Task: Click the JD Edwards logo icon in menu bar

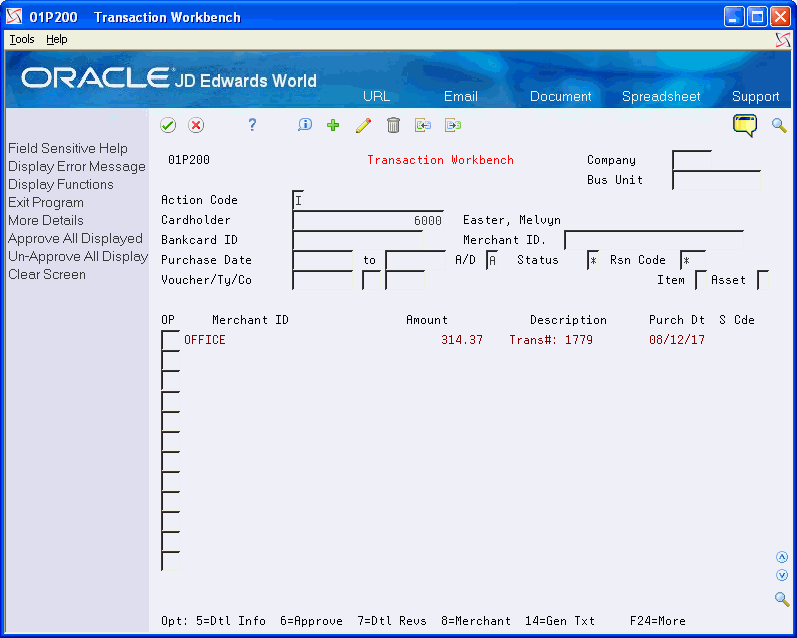Action: [783, 40]
